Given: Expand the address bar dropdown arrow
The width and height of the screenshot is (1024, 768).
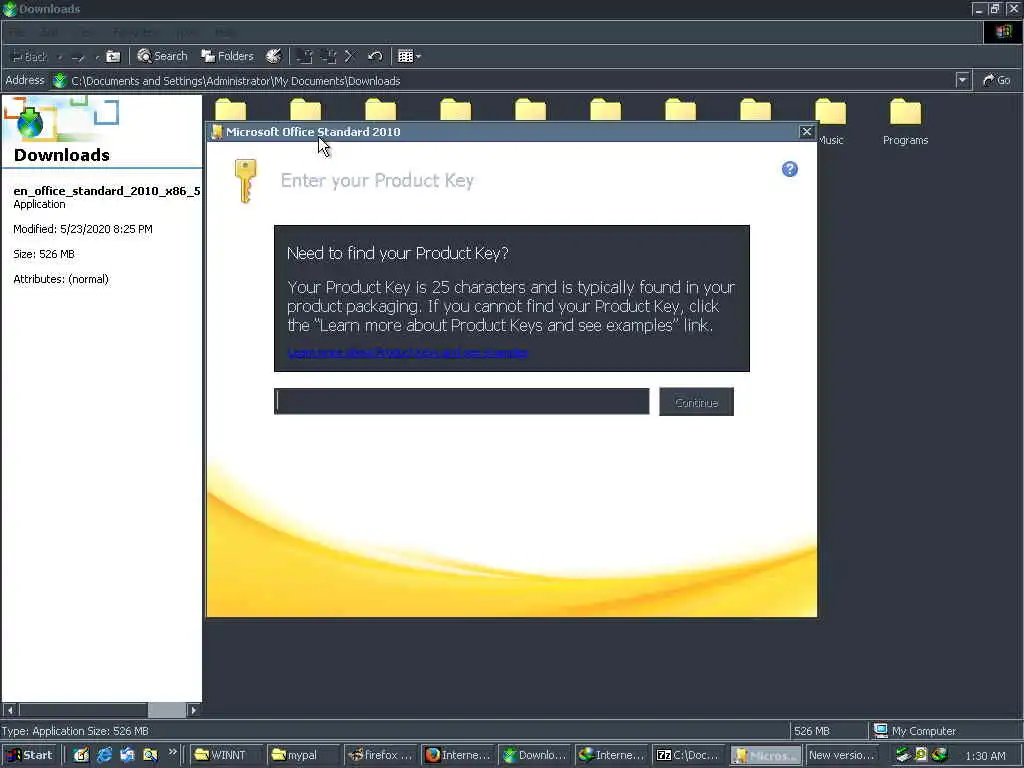Looking at the screenshot, I should tap(962, 80).
